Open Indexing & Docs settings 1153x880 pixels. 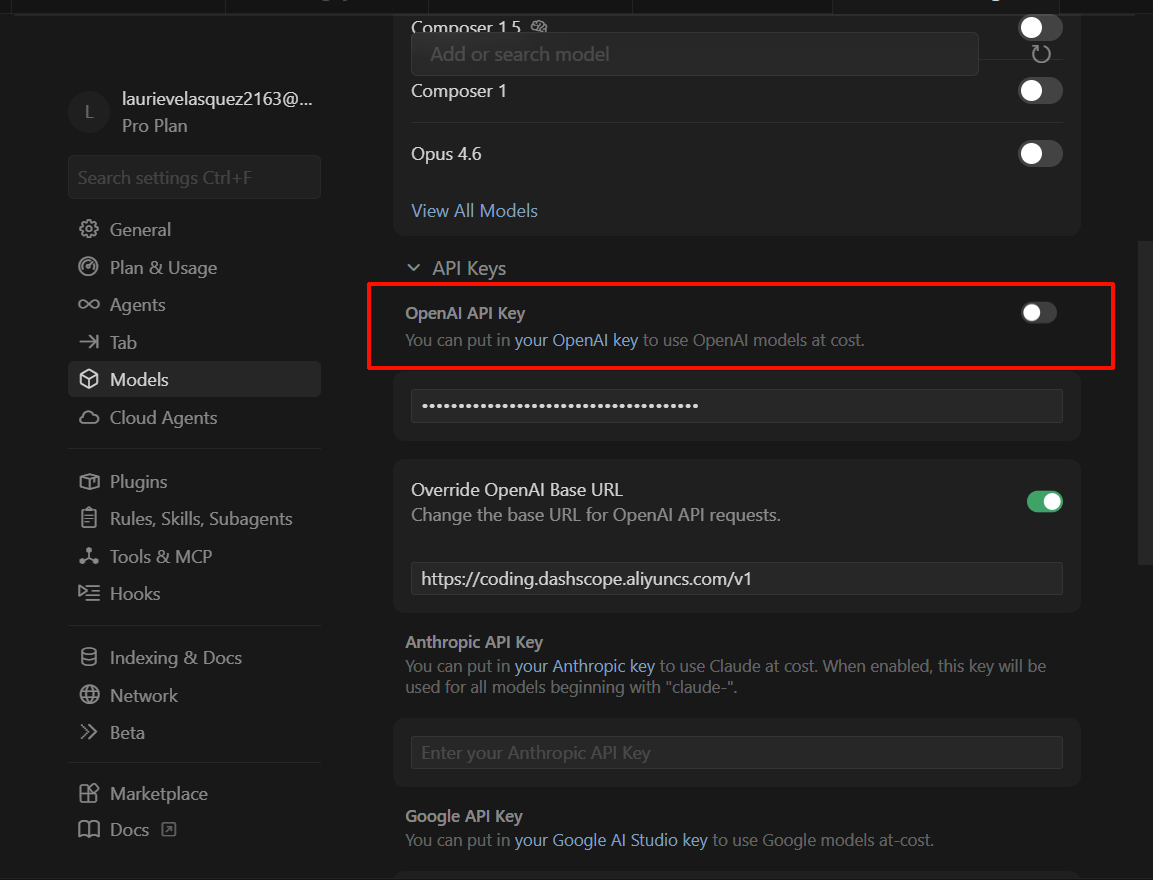tap(194, 657)
